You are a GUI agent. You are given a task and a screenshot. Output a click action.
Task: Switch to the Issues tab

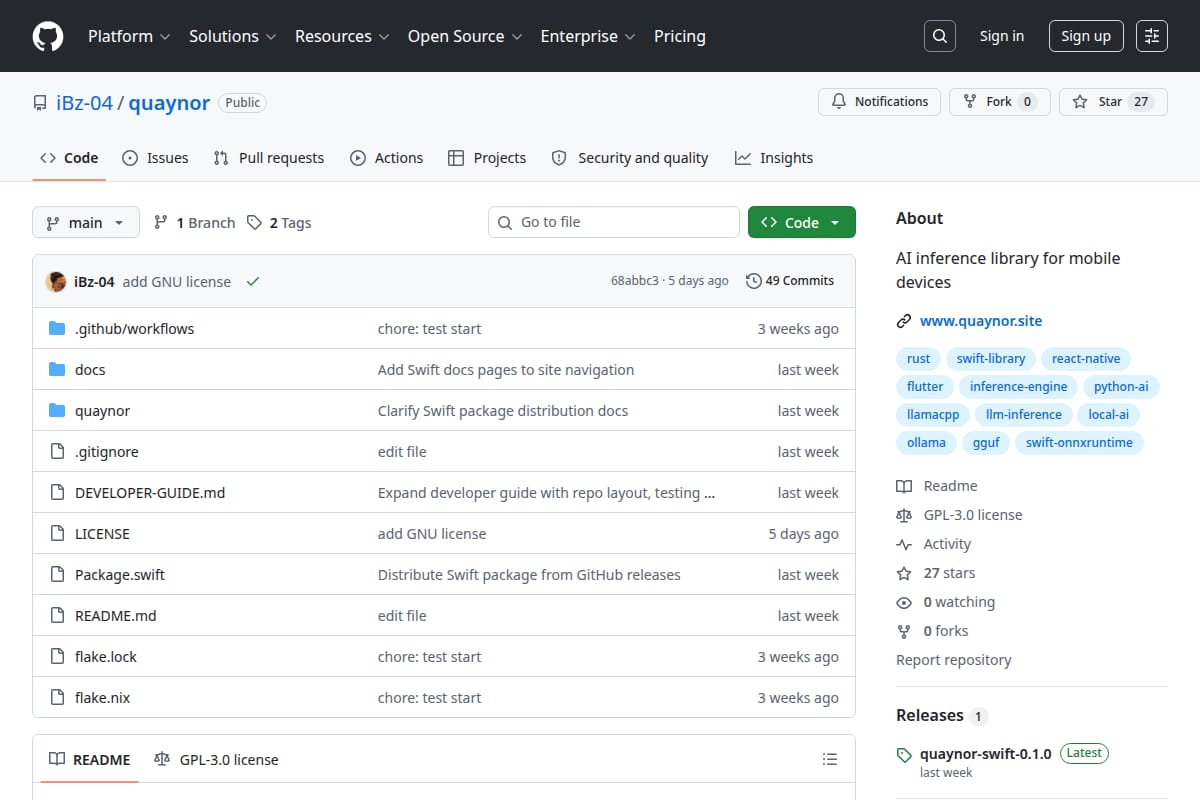point(155,158)
